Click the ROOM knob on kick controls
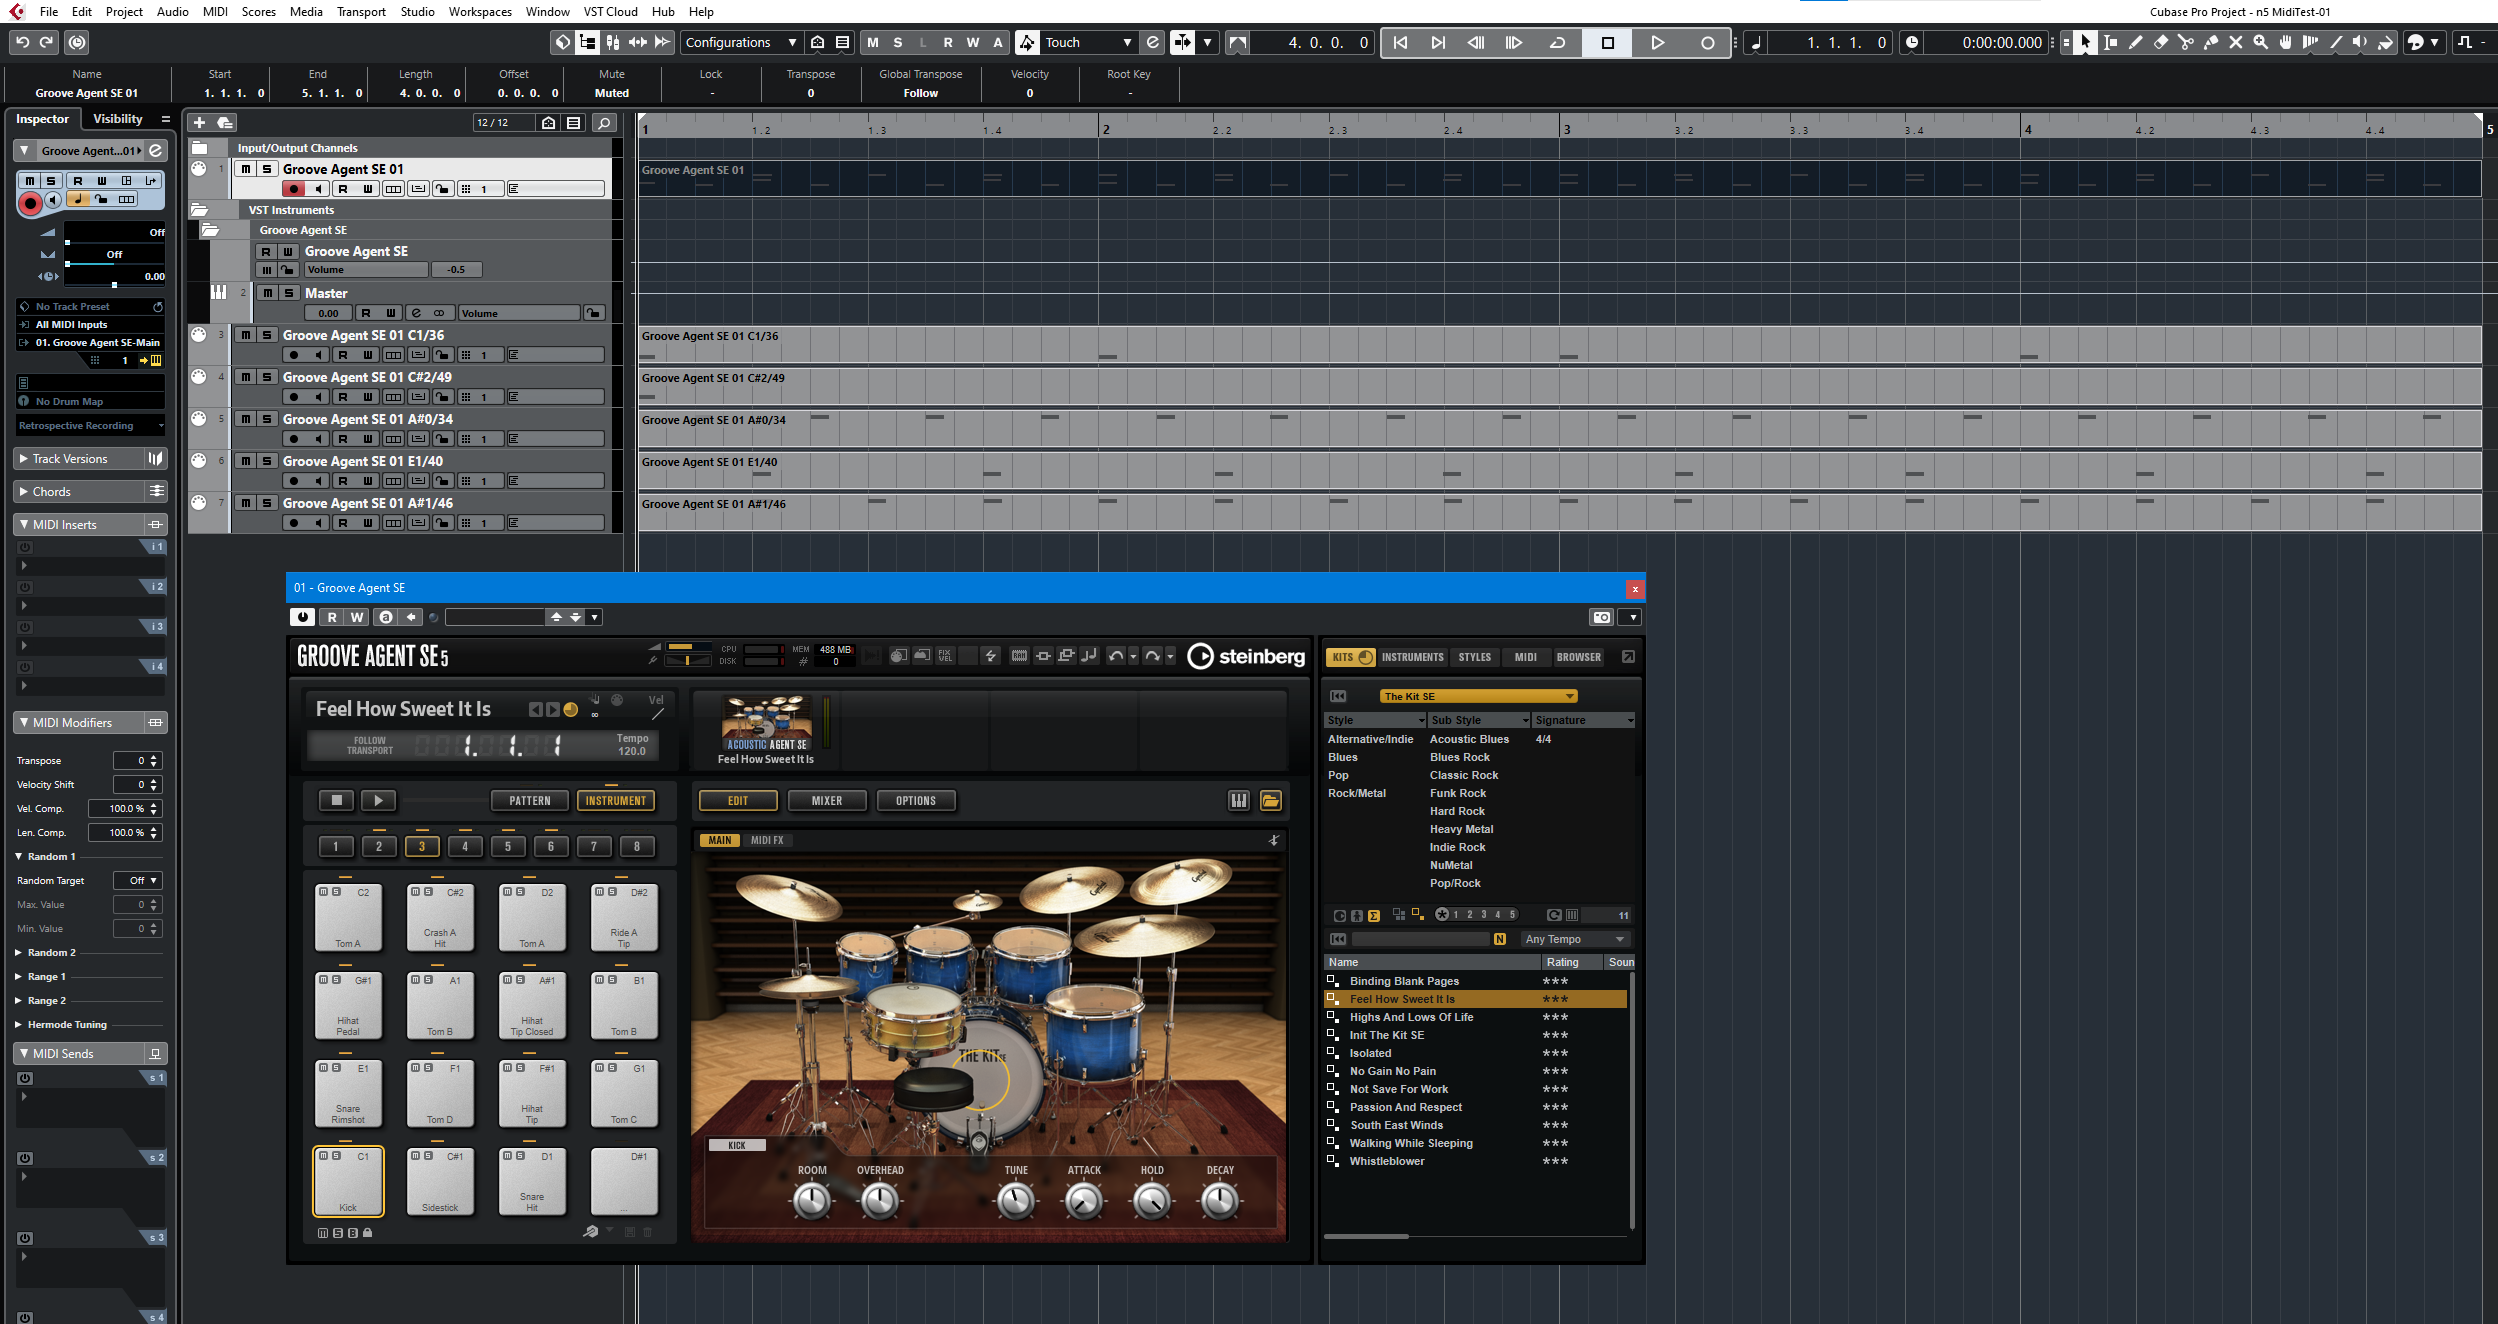 (x=812, y=1200)
